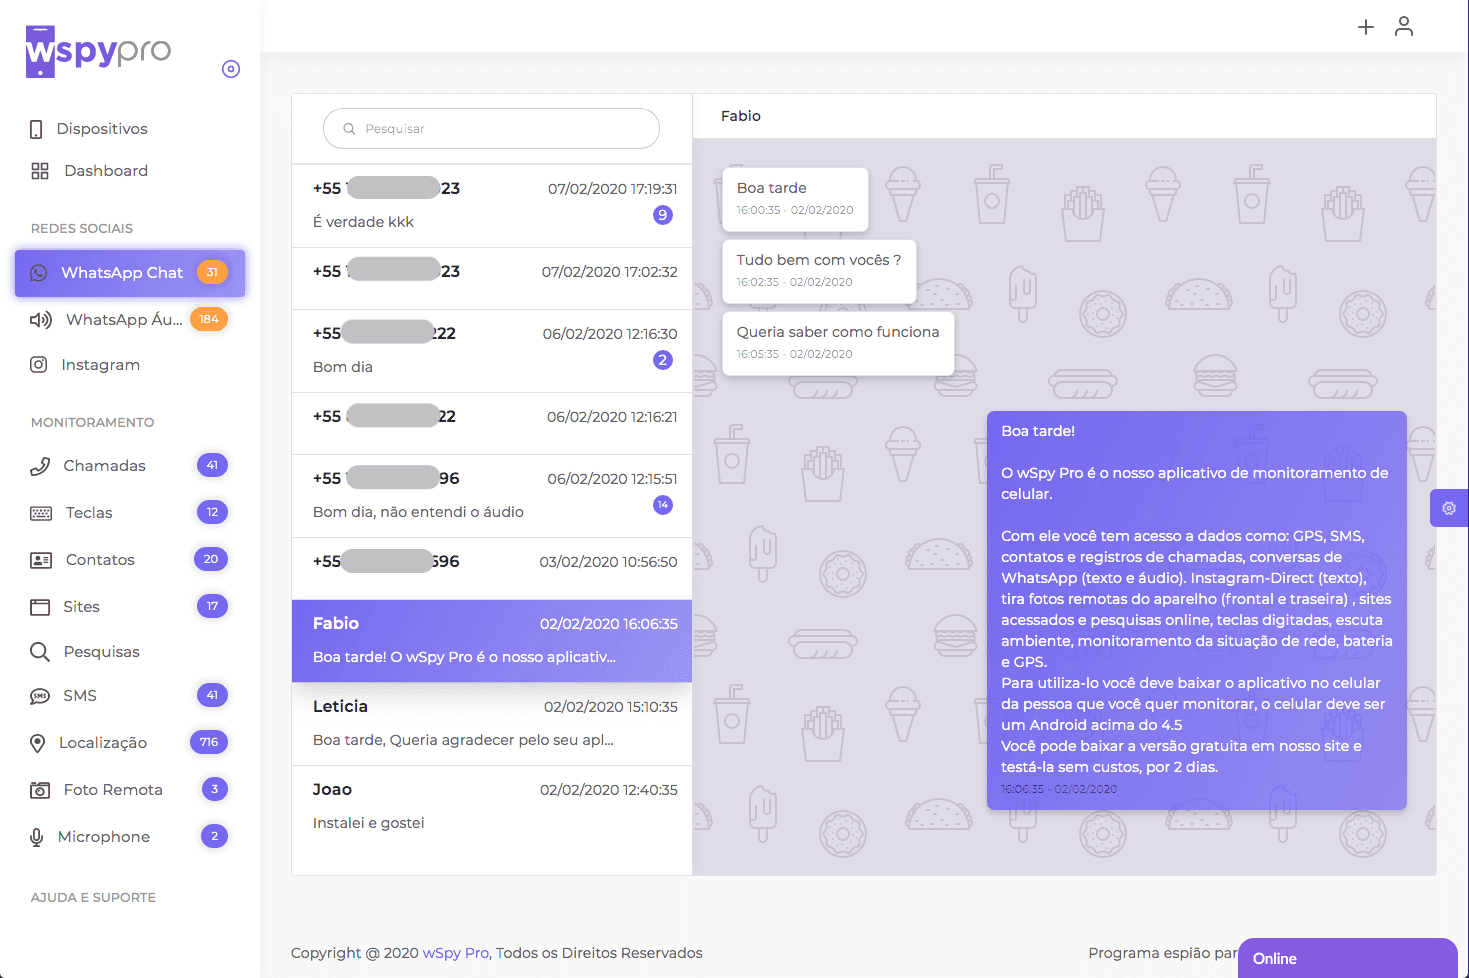Open chat dated 03/02/2020 10:56:50
Viewport: 1469px width, 978px height.
492,569
